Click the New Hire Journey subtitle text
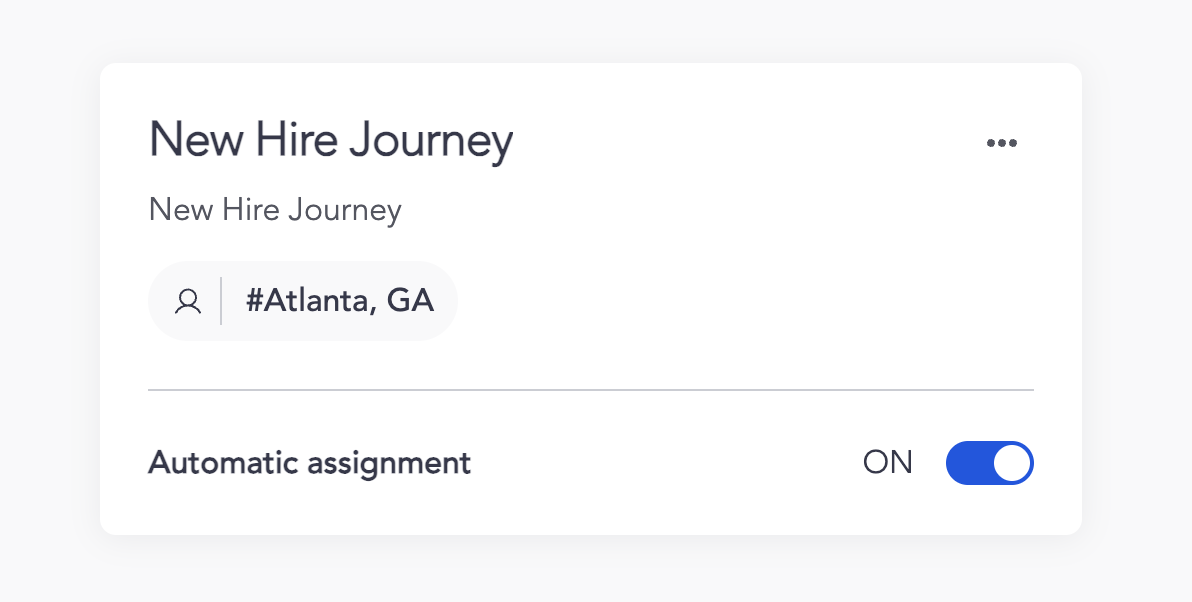 (275, 210)
